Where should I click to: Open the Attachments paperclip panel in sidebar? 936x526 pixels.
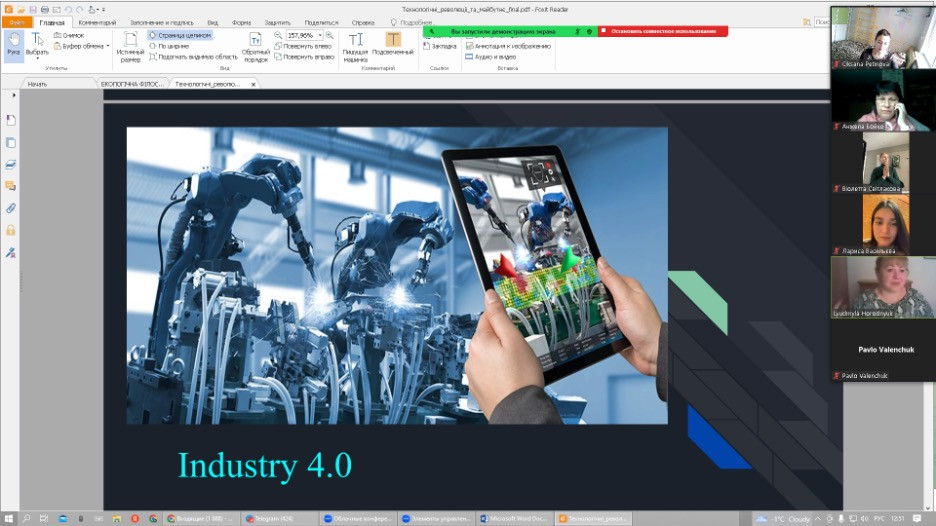click(11, 208)
